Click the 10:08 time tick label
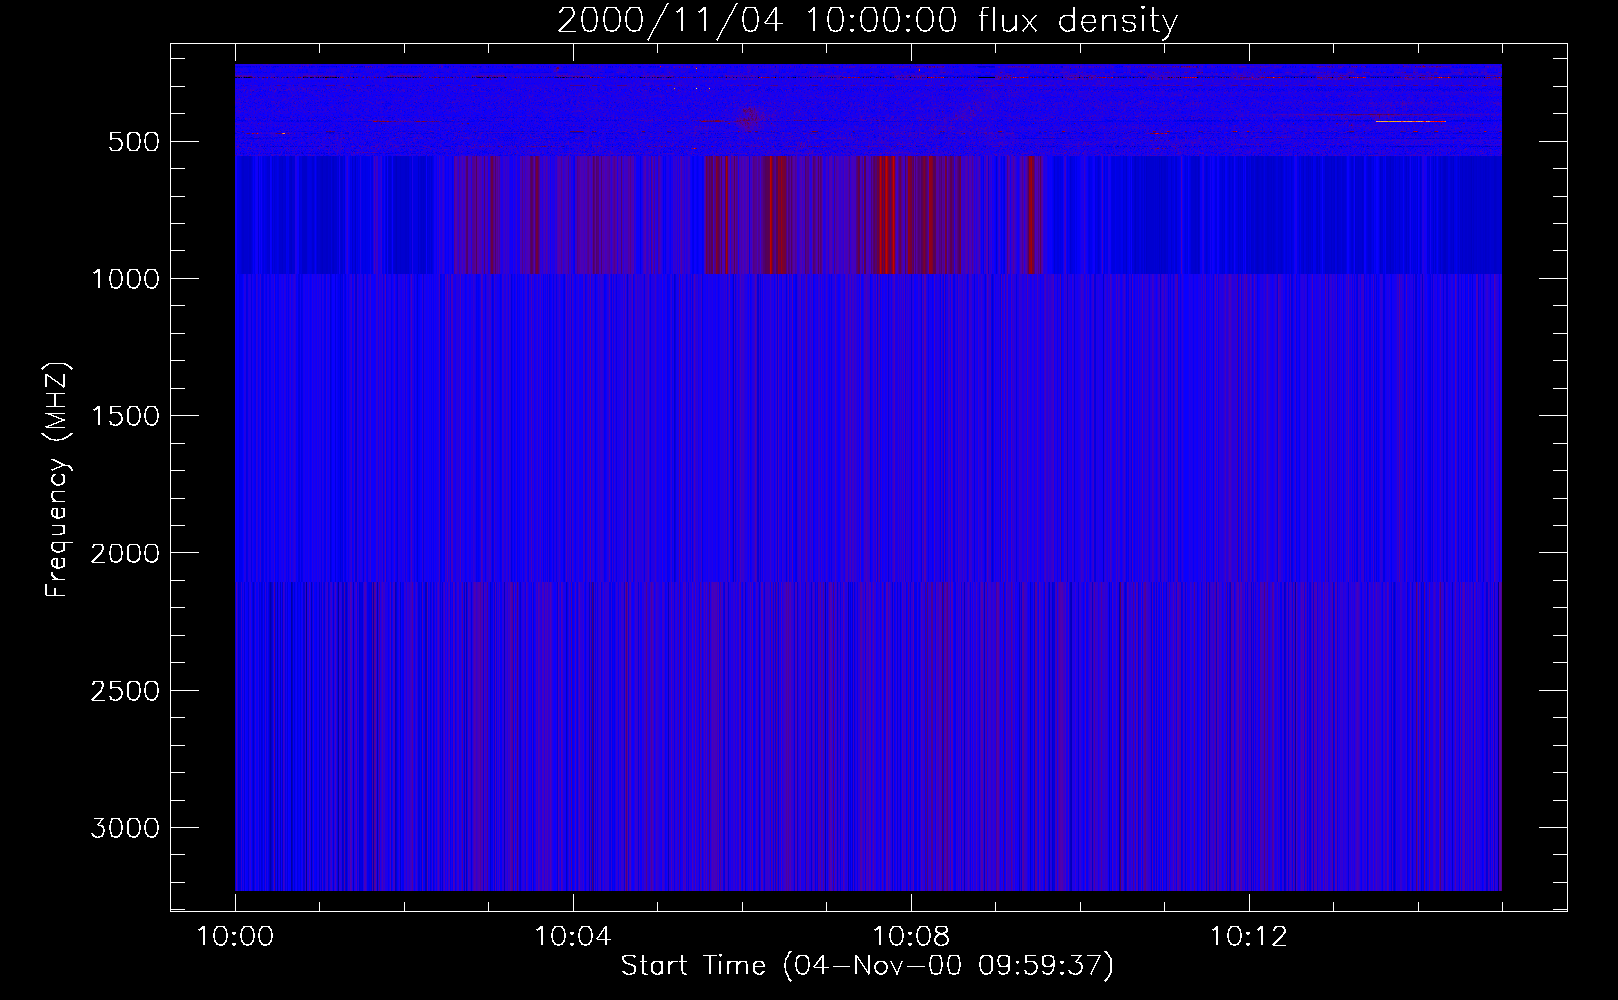The image size is (1618, 1000). coord(911,937)
